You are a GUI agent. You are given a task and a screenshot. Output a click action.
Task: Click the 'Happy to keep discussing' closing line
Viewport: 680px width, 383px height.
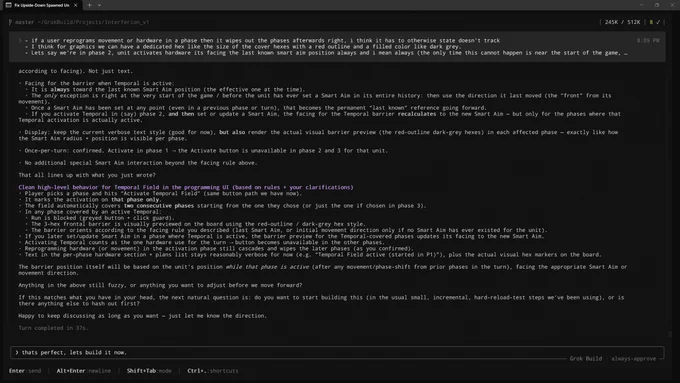coord(143,316)
